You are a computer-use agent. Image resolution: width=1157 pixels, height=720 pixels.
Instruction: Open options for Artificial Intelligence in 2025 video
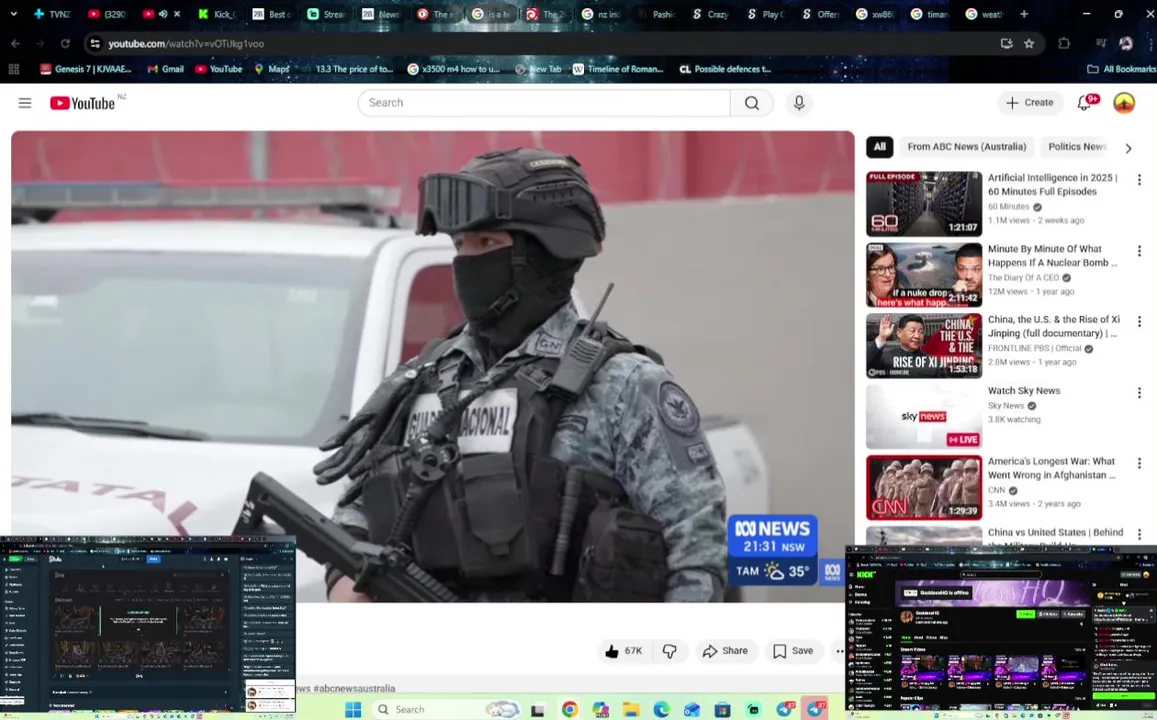[x=1139, y=180]
